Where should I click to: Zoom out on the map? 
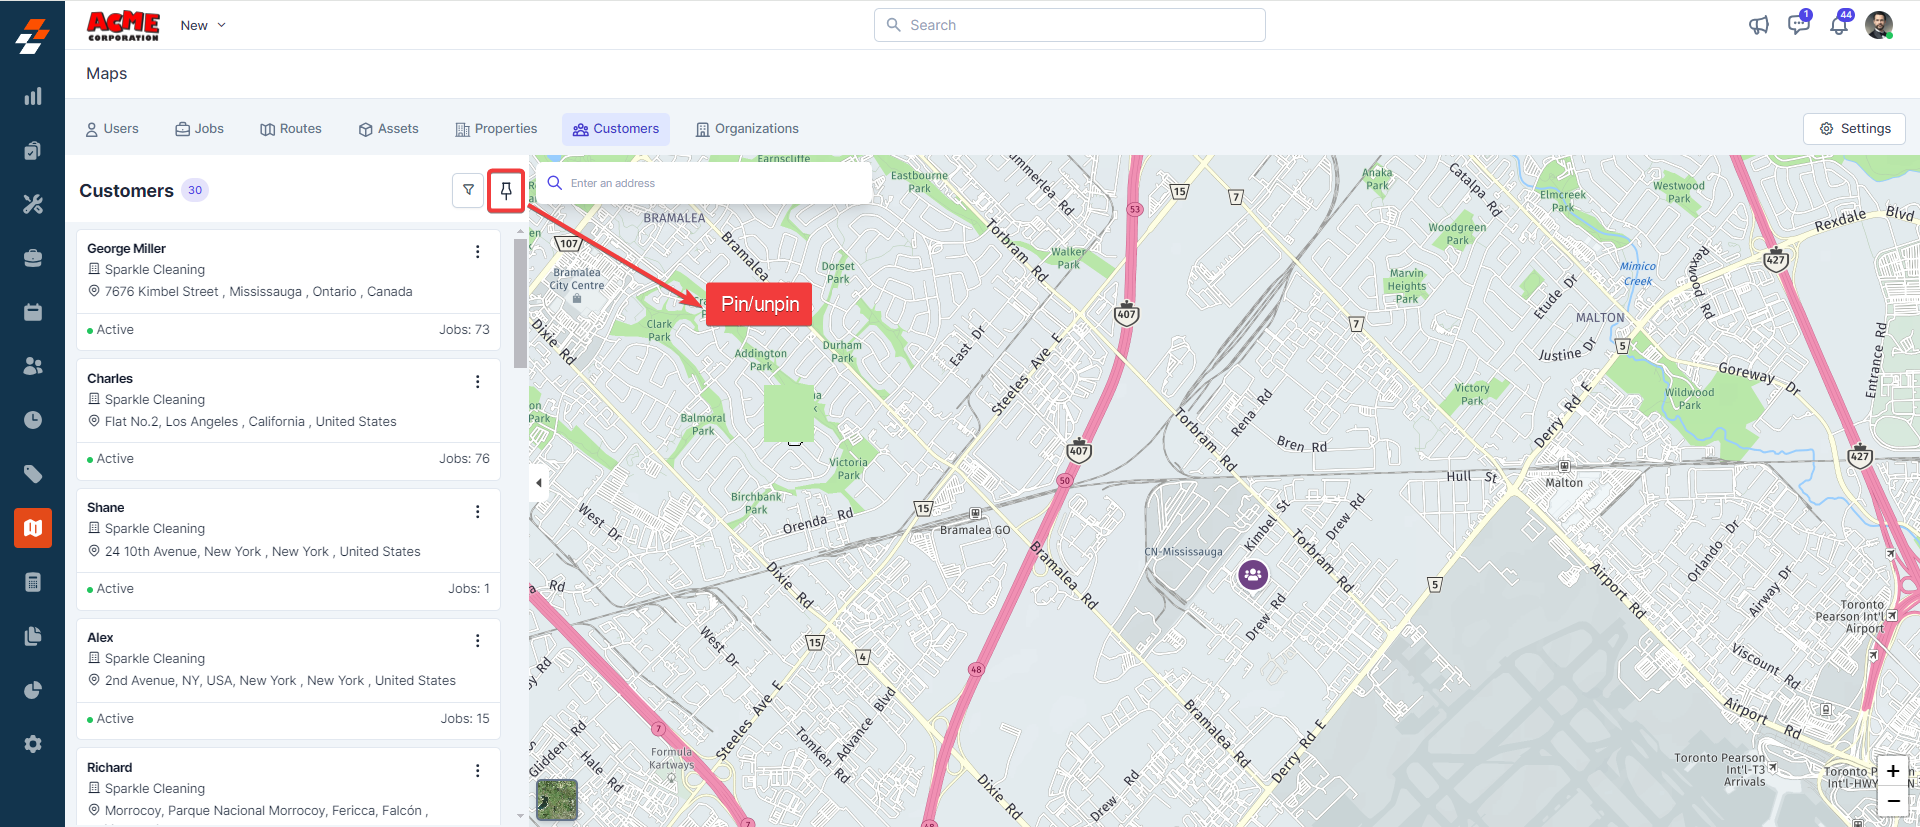[1893, 801]
